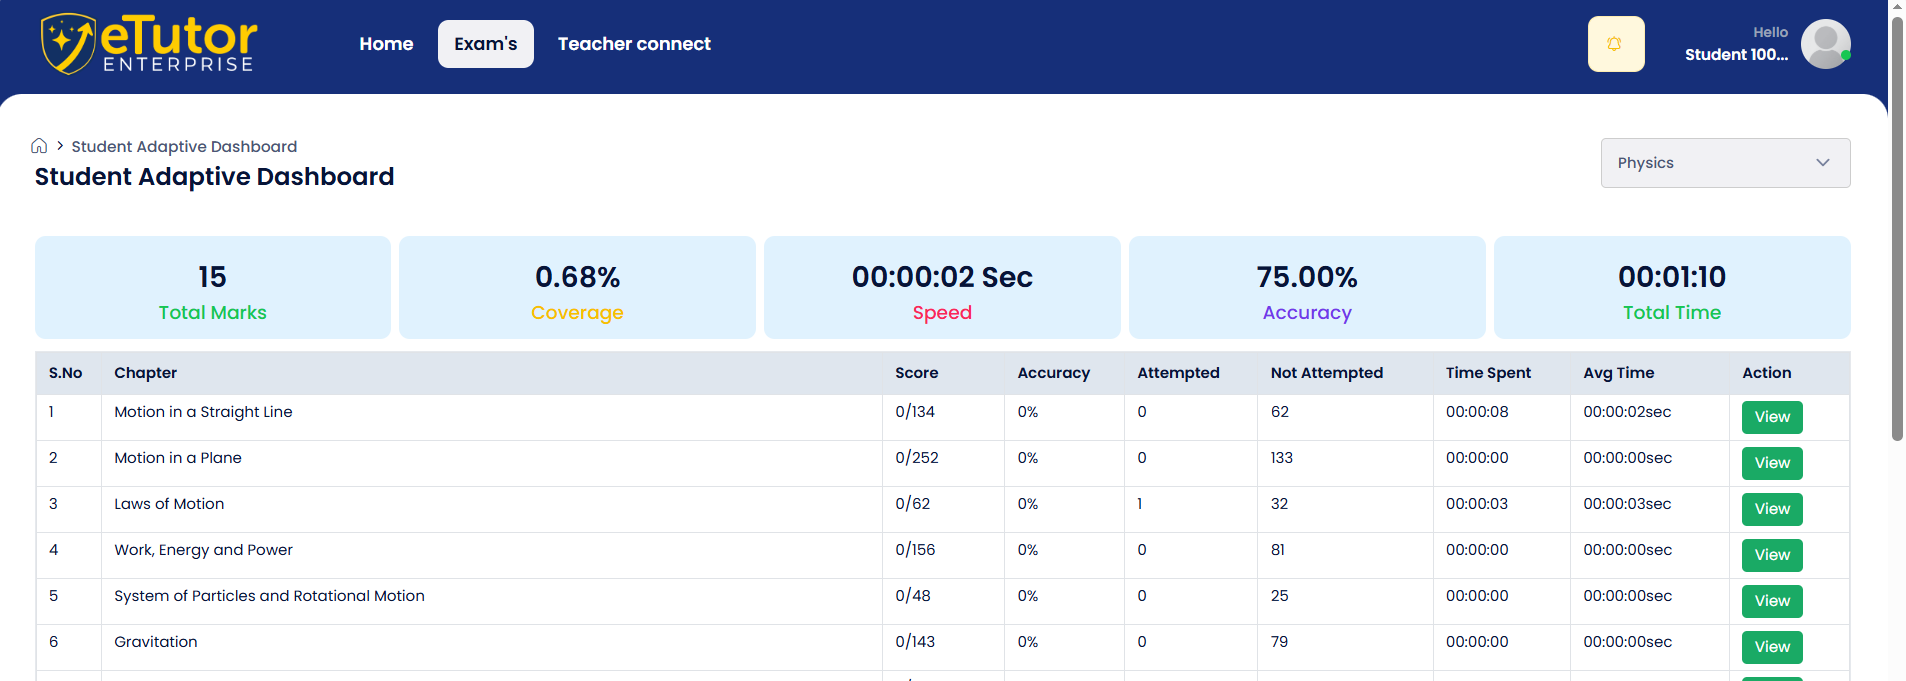
Task: Select the Gravitation chapter name
Action: pos(156,642)
